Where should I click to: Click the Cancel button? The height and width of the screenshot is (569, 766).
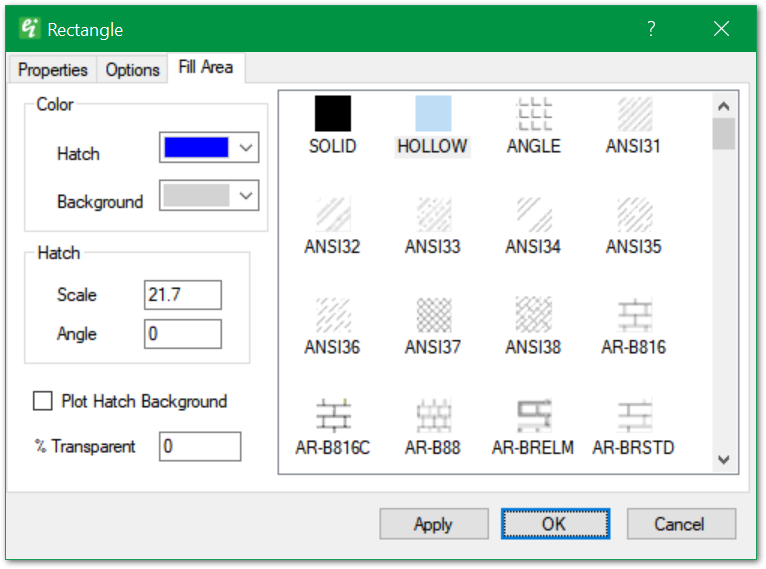681,524
